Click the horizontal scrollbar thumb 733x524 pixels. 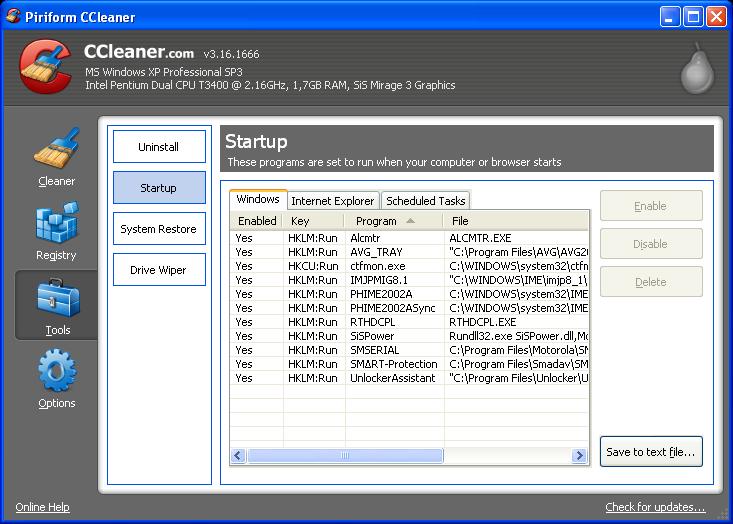click(x=345, y=455)
